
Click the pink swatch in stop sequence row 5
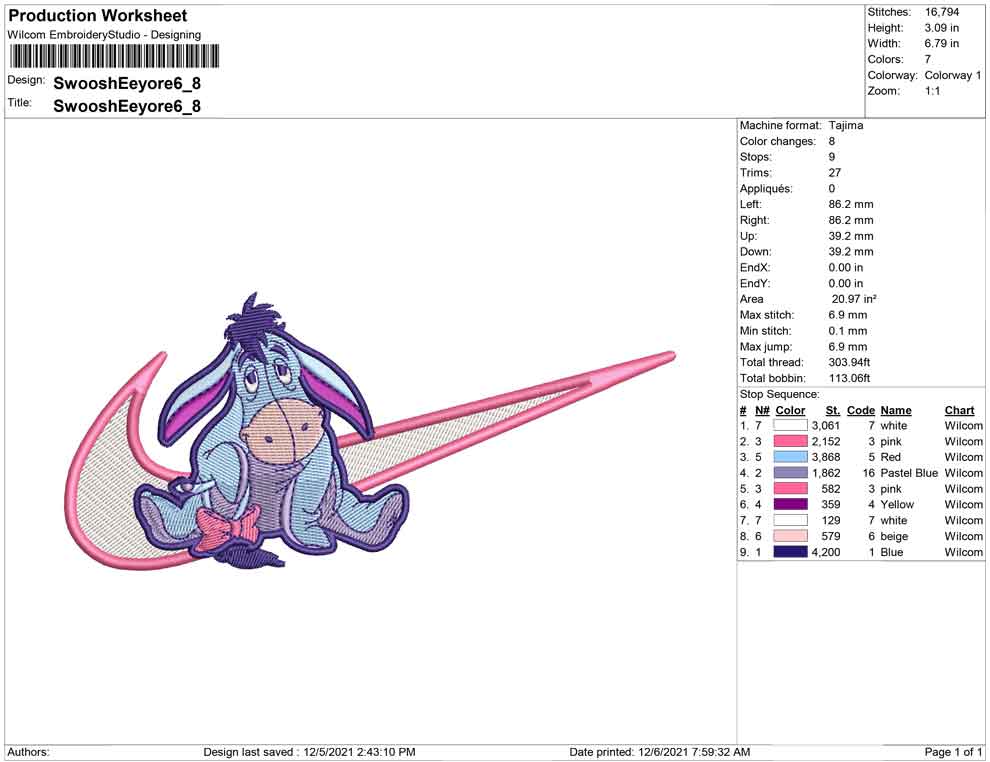(x=790, y=489)
